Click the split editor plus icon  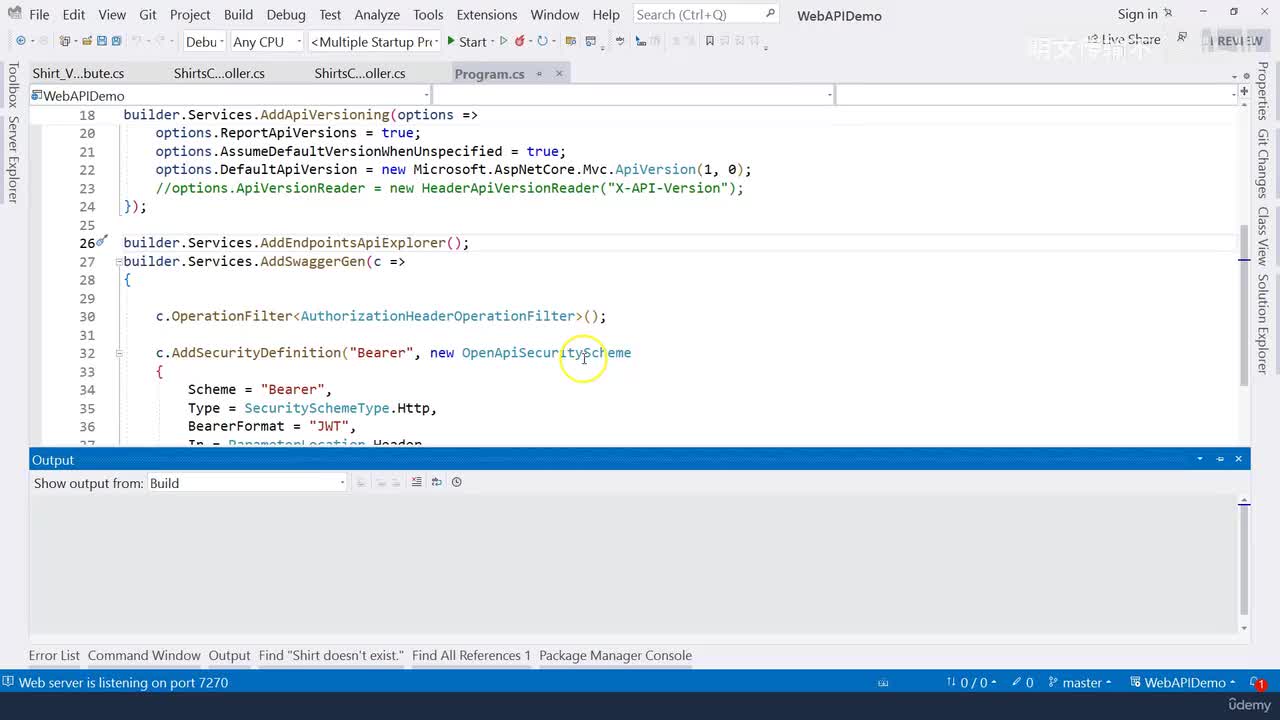click(1242, 92)
